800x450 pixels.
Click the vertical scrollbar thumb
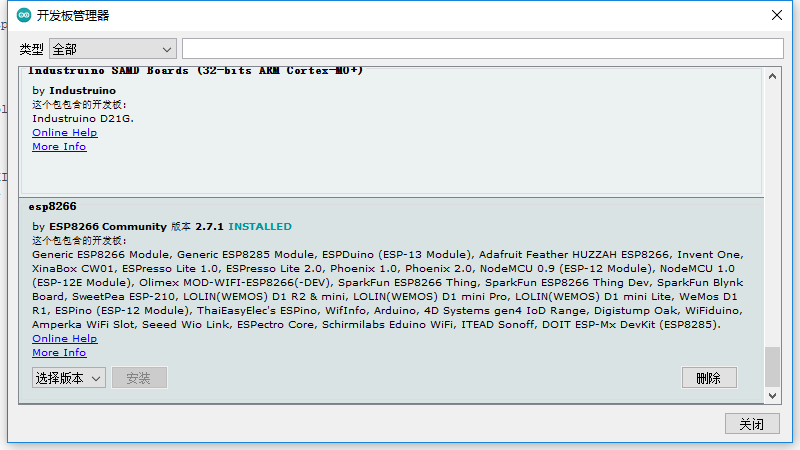772,367
